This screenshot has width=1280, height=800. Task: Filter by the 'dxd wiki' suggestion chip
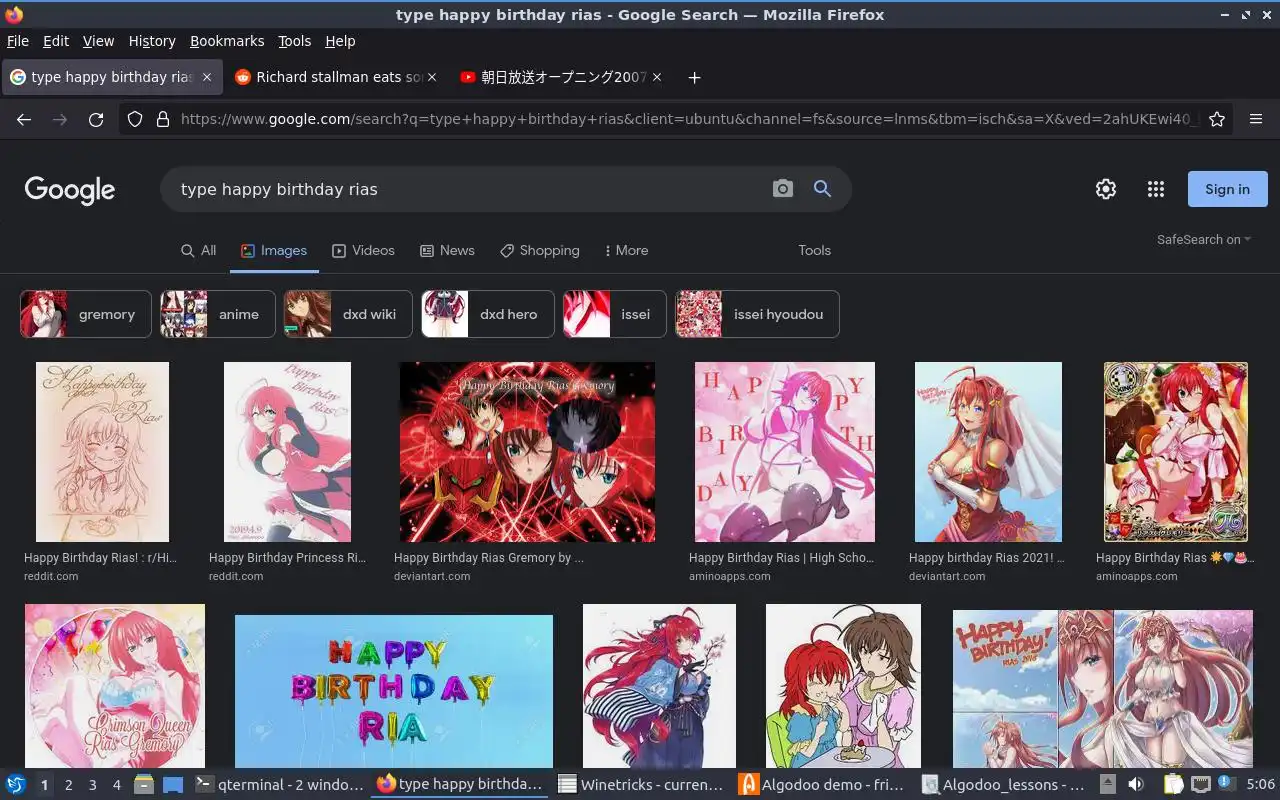tap(348, 314)
